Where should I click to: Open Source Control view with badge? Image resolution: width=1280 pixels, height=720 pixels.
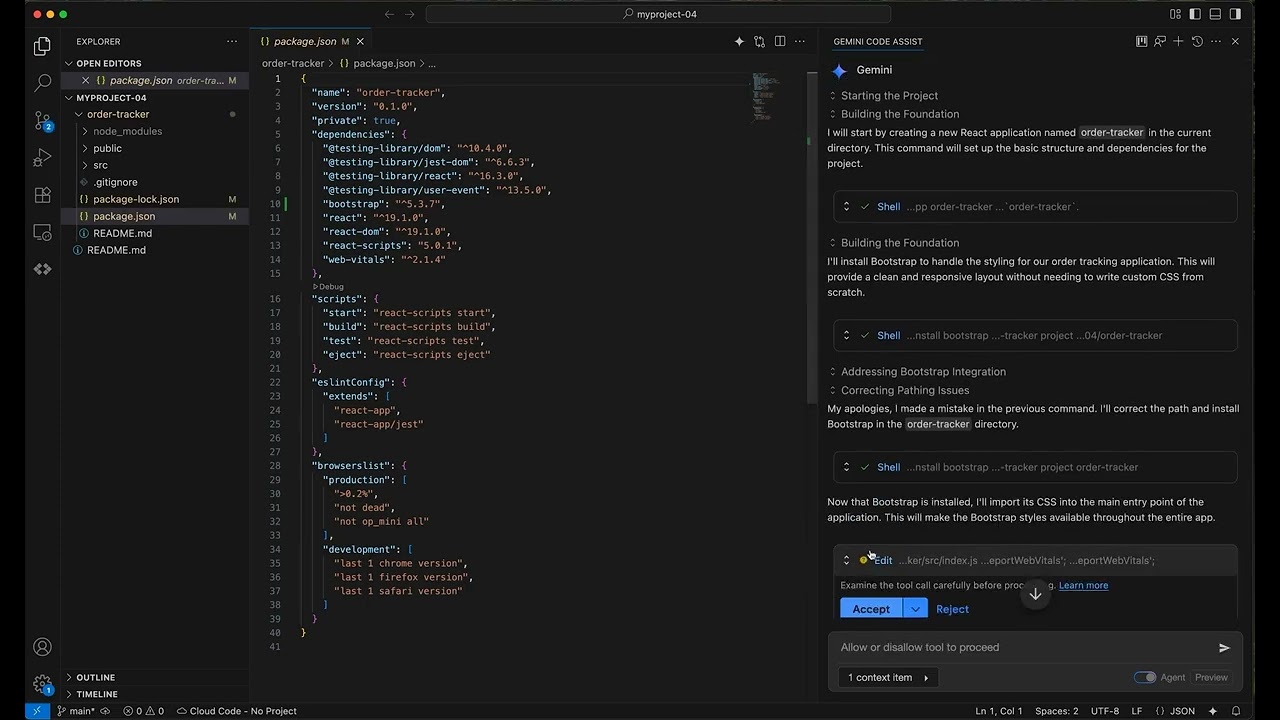click(x=42, y=121)
